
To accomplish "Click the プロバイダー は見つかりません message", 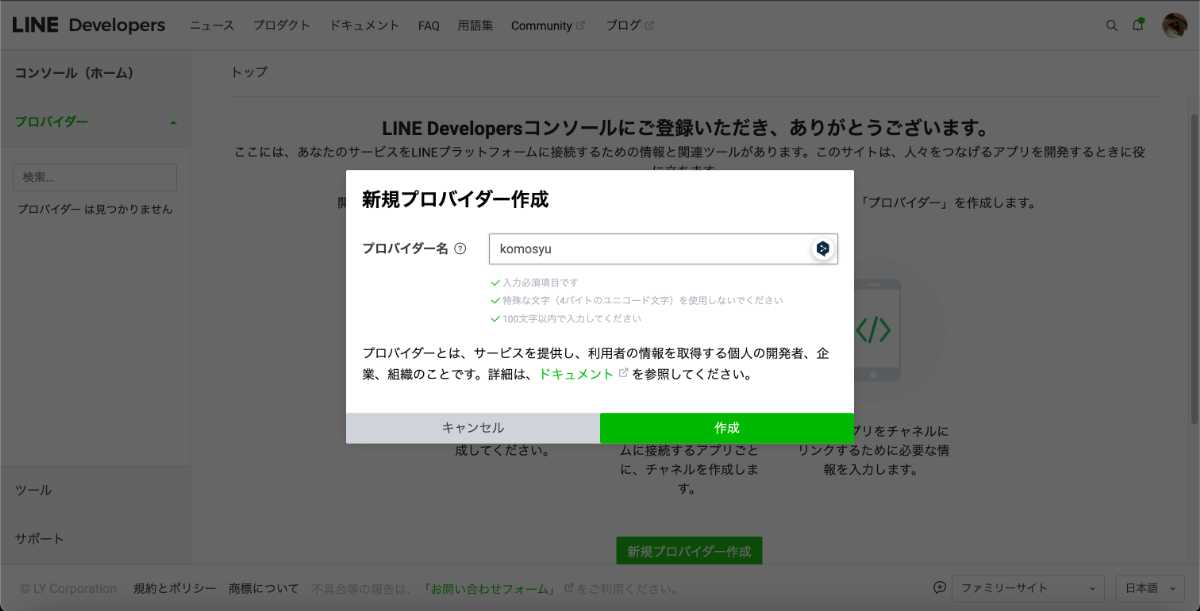I will point(95,209).
